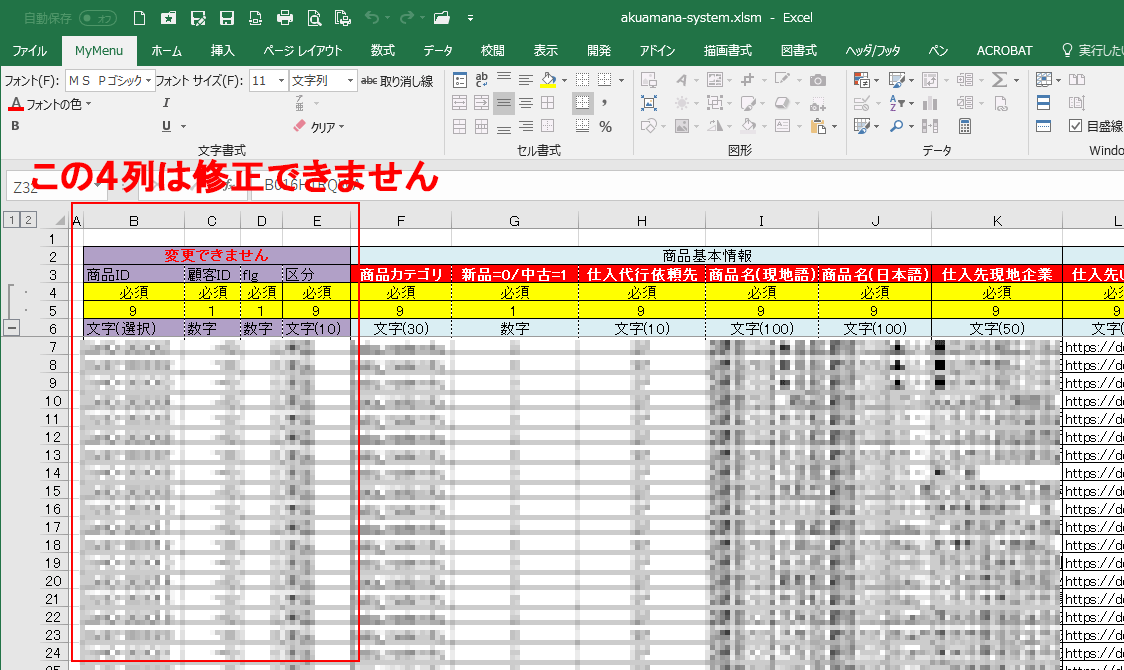
Task: Click the Save icon in quick access toolbar
Action: 227,18
